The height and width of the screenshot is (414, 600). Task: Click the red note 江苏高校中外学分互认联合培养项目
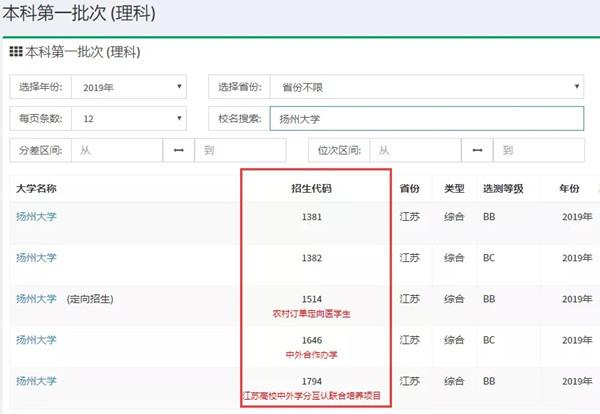point(311,396)
